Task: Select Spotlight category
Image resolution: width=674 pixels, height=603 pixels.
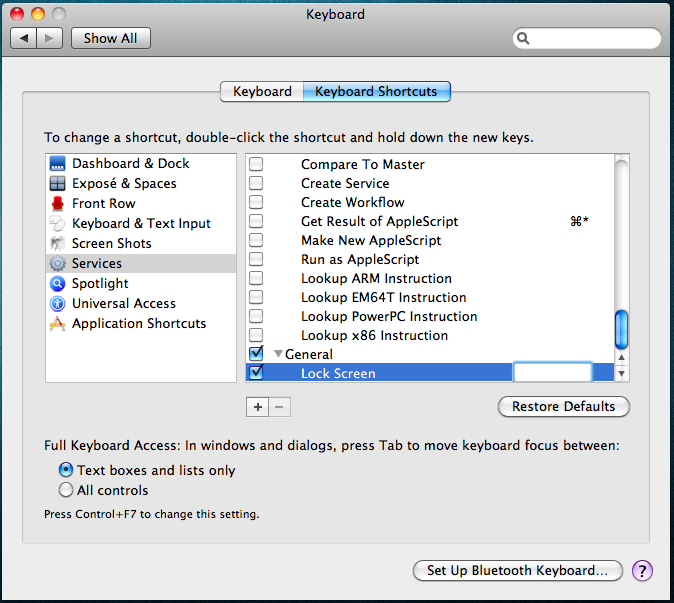Action: click(141, 284)
